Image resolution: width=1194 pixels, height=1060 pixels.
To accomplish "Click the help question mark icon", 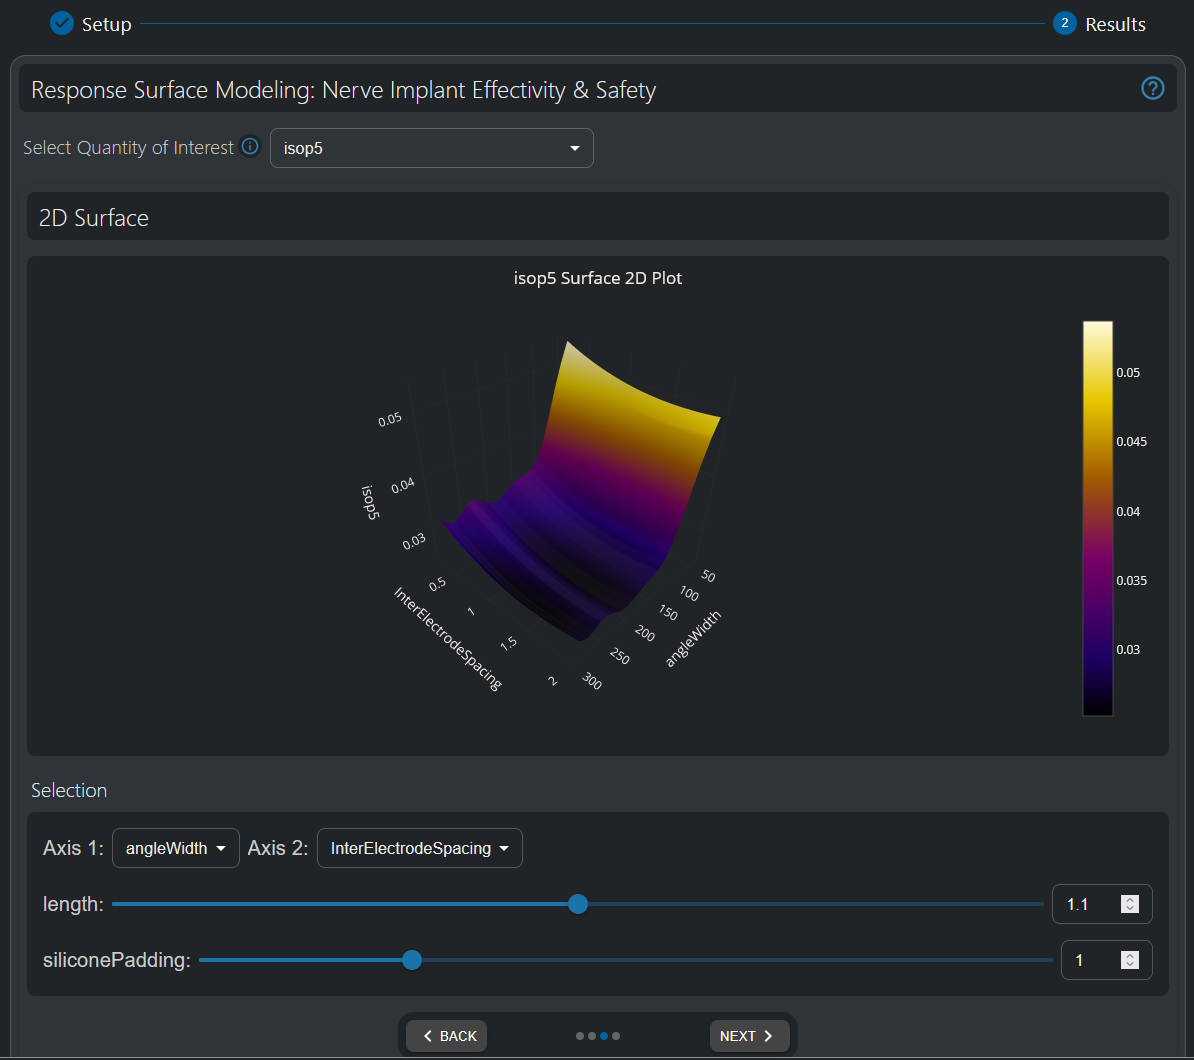I will coord(1152,89).
